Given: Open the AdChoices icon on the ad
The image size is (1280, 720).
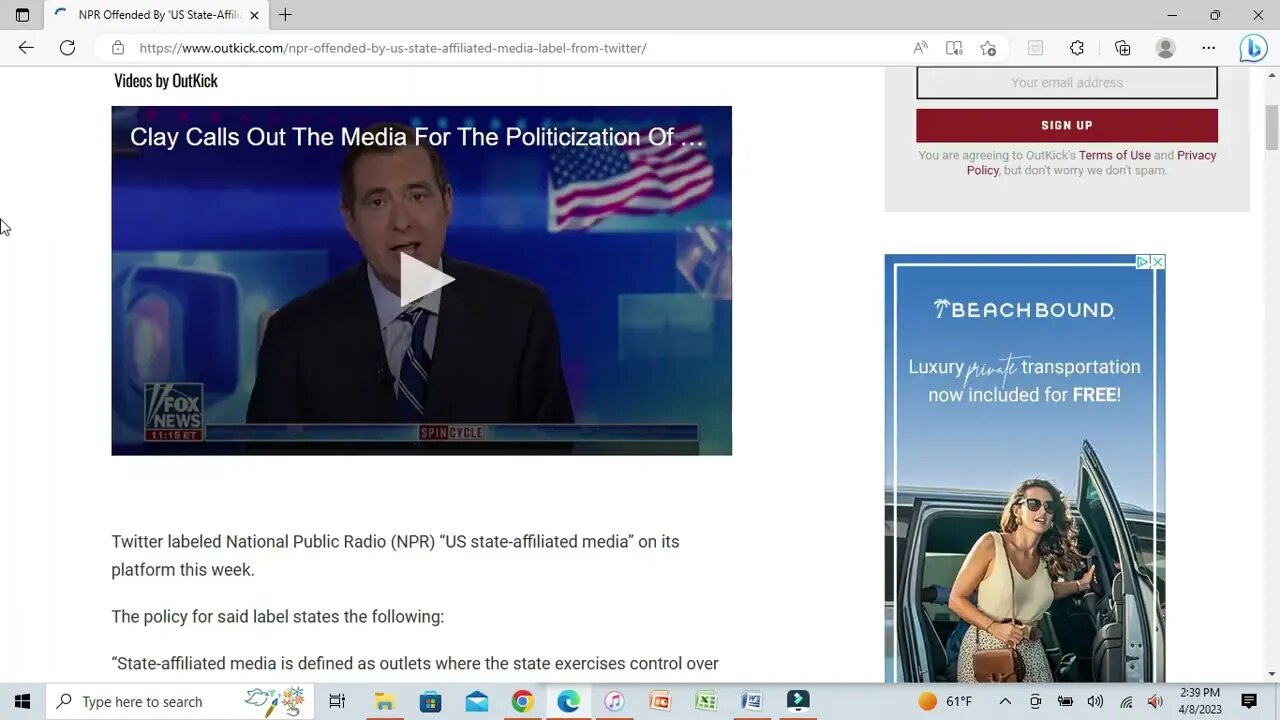Looking at the screenshot, I should (1143, 262).
